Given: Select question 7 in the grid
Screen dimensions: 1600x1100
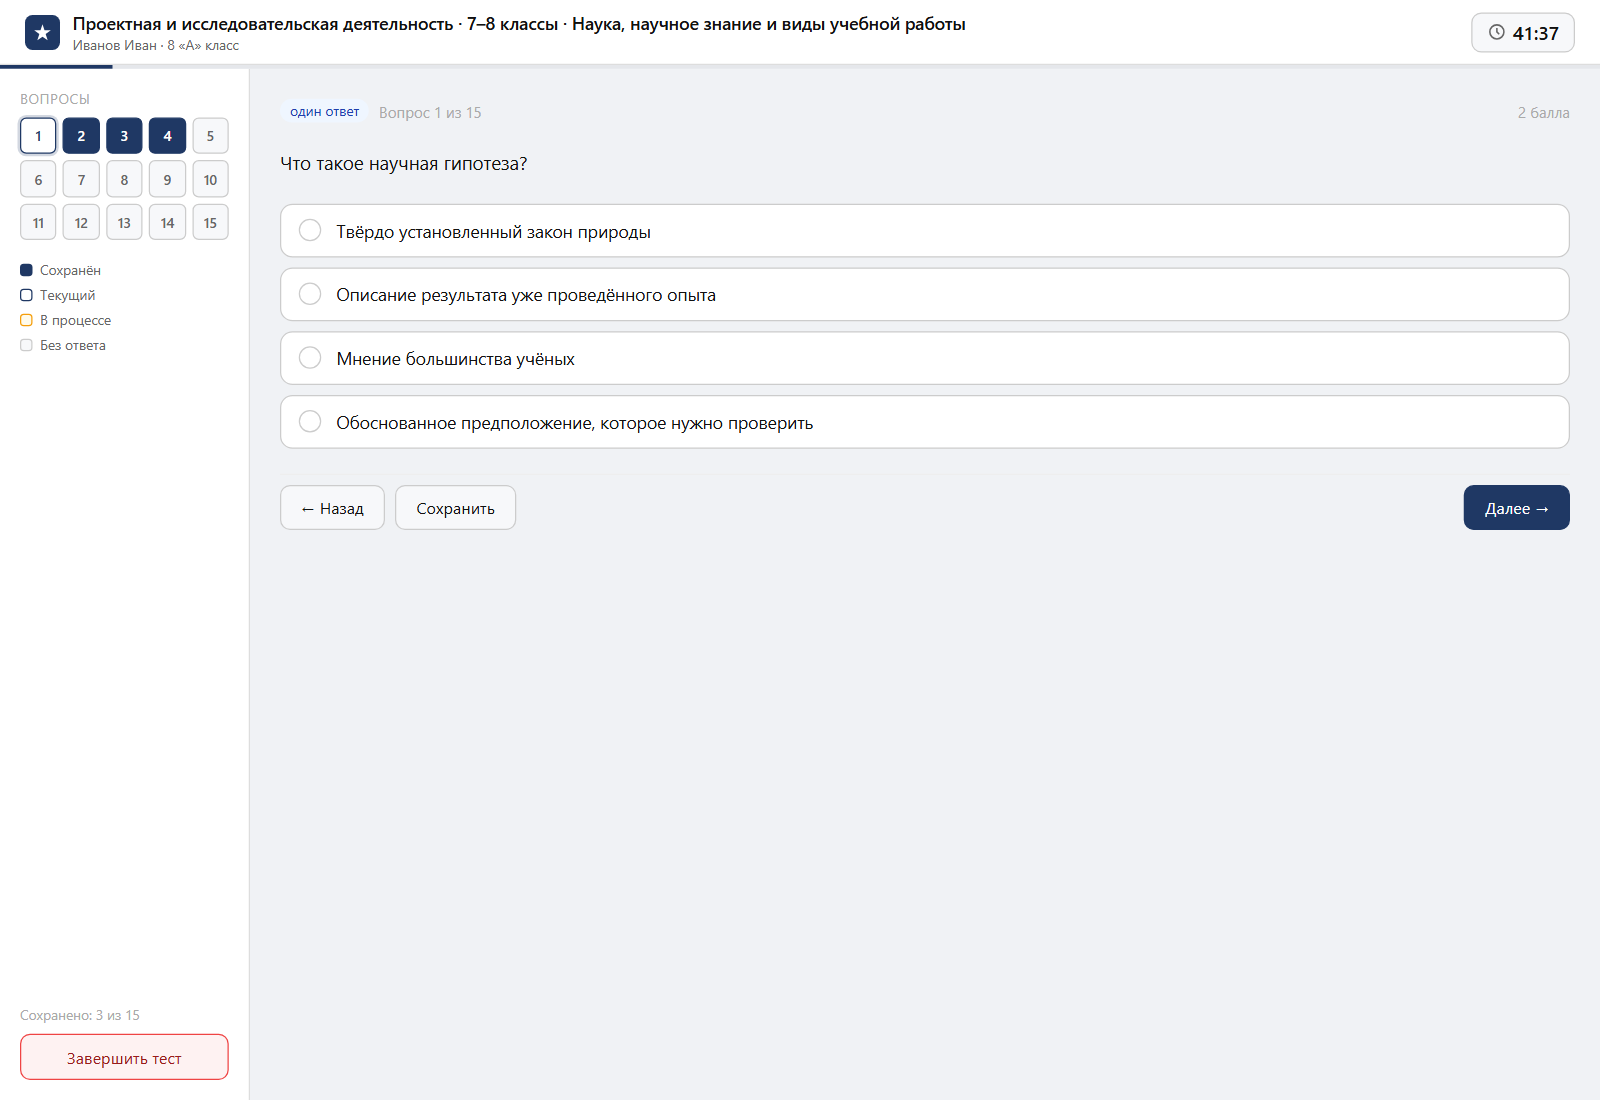Looking at the screenshot, I should [x=81, y=180].
